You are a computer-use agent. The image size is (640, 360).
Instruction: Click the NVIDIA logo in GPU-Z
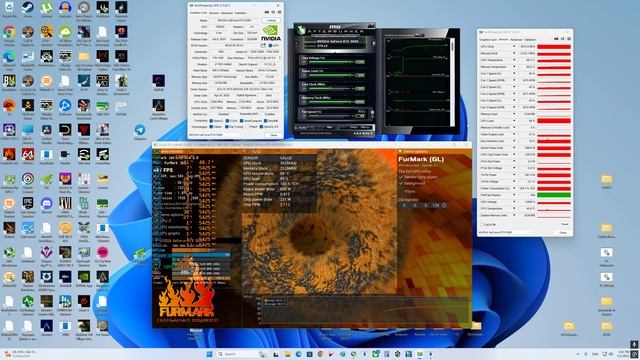pos(271,33)
